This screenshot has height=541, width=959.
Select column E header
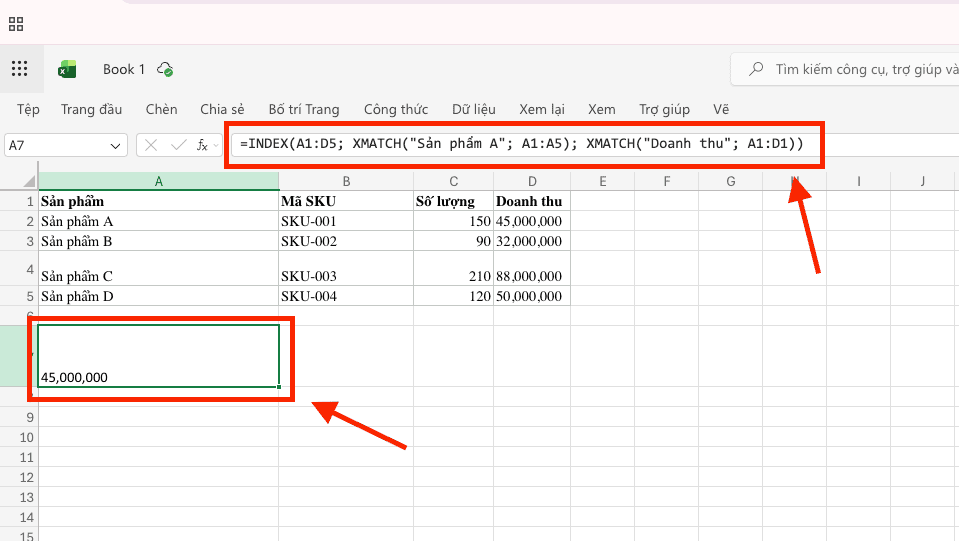602,181
